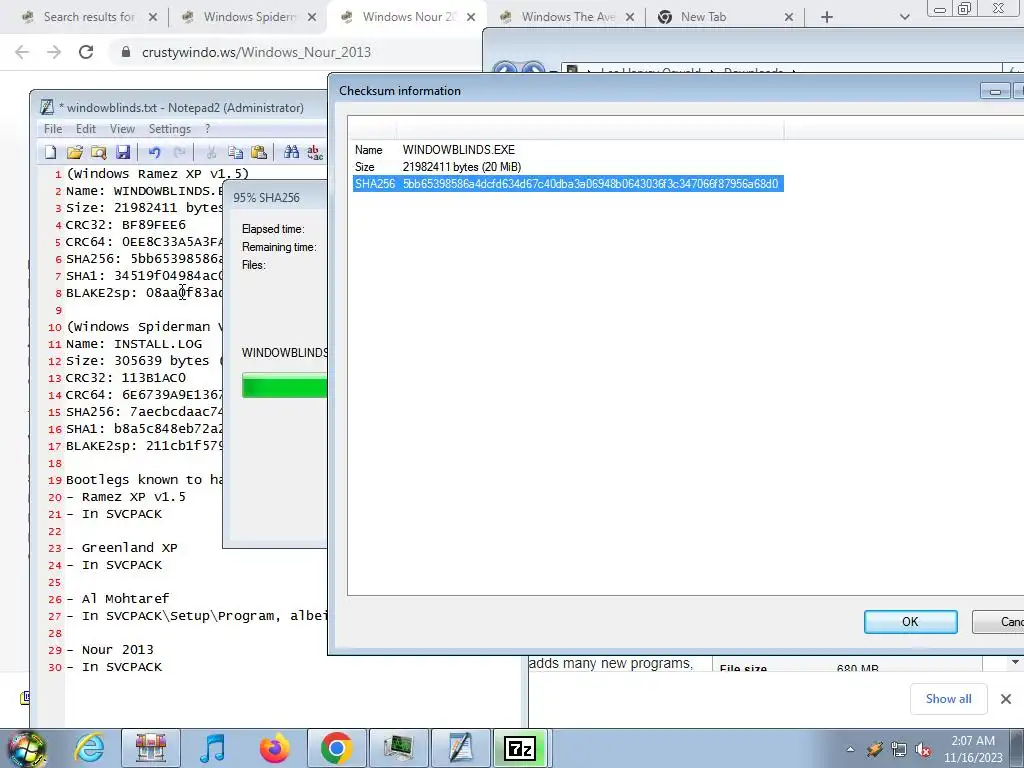Click the Chrome forward arrow
Image resolution: width=1024 pixels, height=768 pixels.
click(x=54, y=52)
